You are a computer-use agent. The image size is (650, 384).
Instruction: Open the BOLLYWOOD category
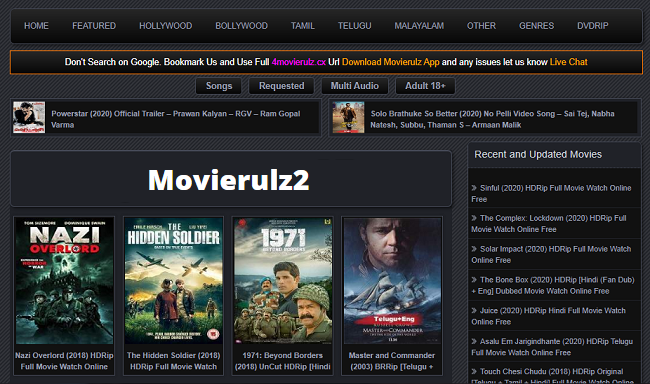[x=241, y=26]
